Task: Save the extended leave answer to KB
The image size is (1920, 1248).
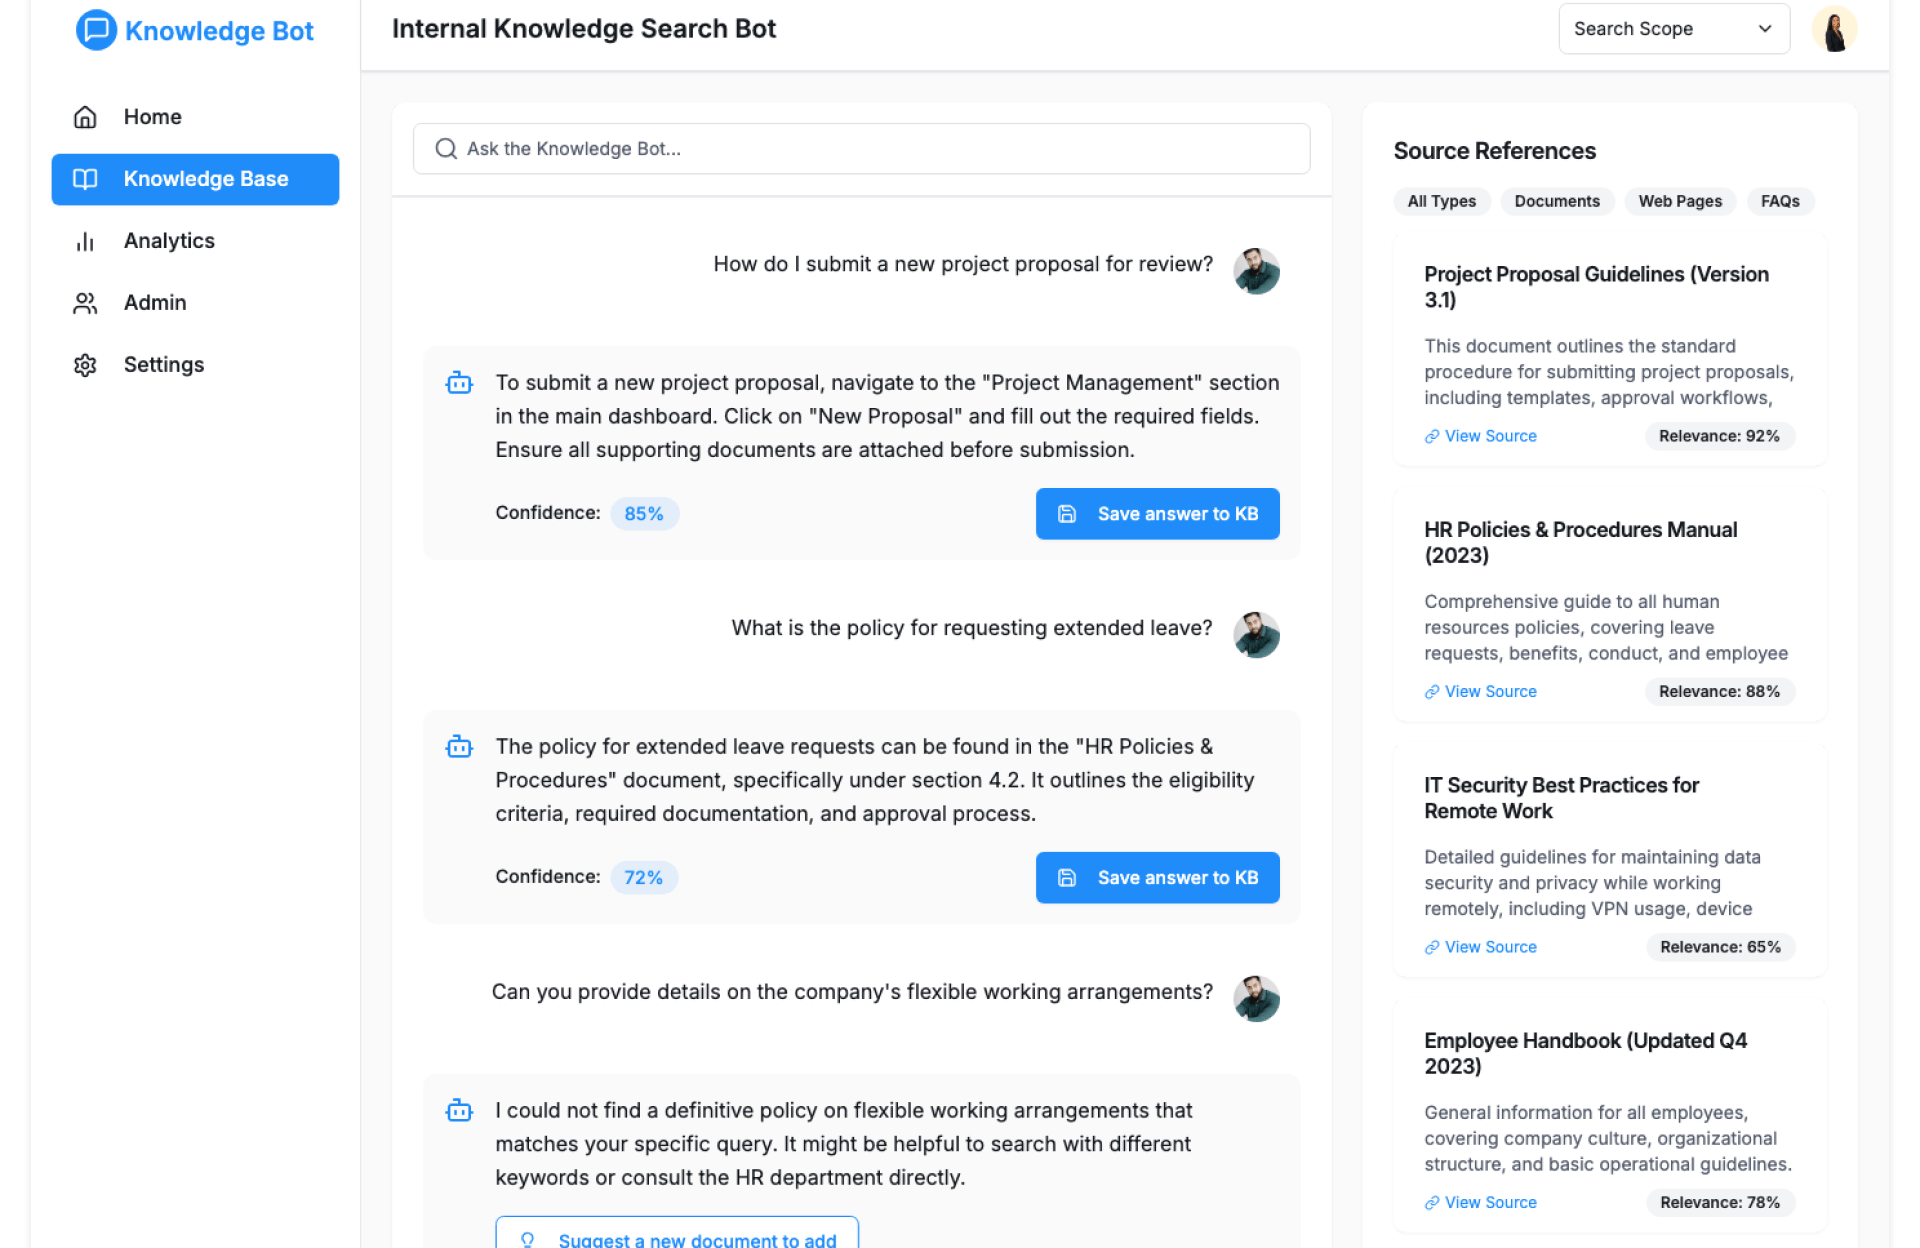Action: click(x=1157, y=878)
